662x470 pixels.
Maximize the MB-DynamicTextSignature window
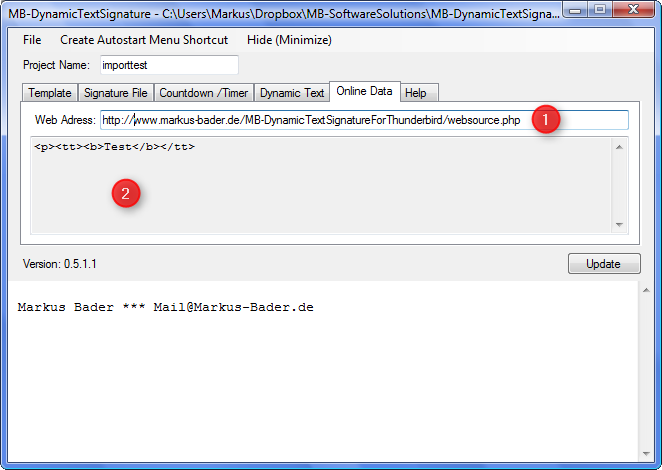(603, 10)
